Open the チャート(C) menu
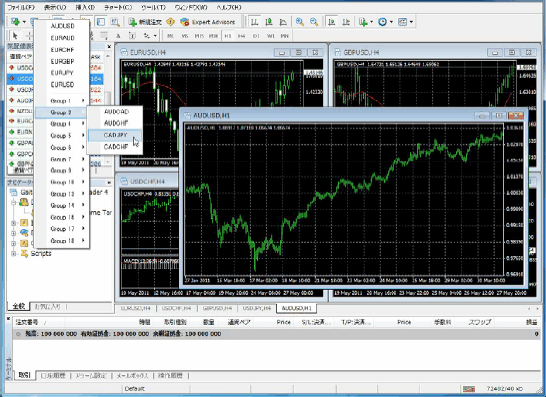The width and height of the screenshot is (546, 397). (x=118, y=7)
